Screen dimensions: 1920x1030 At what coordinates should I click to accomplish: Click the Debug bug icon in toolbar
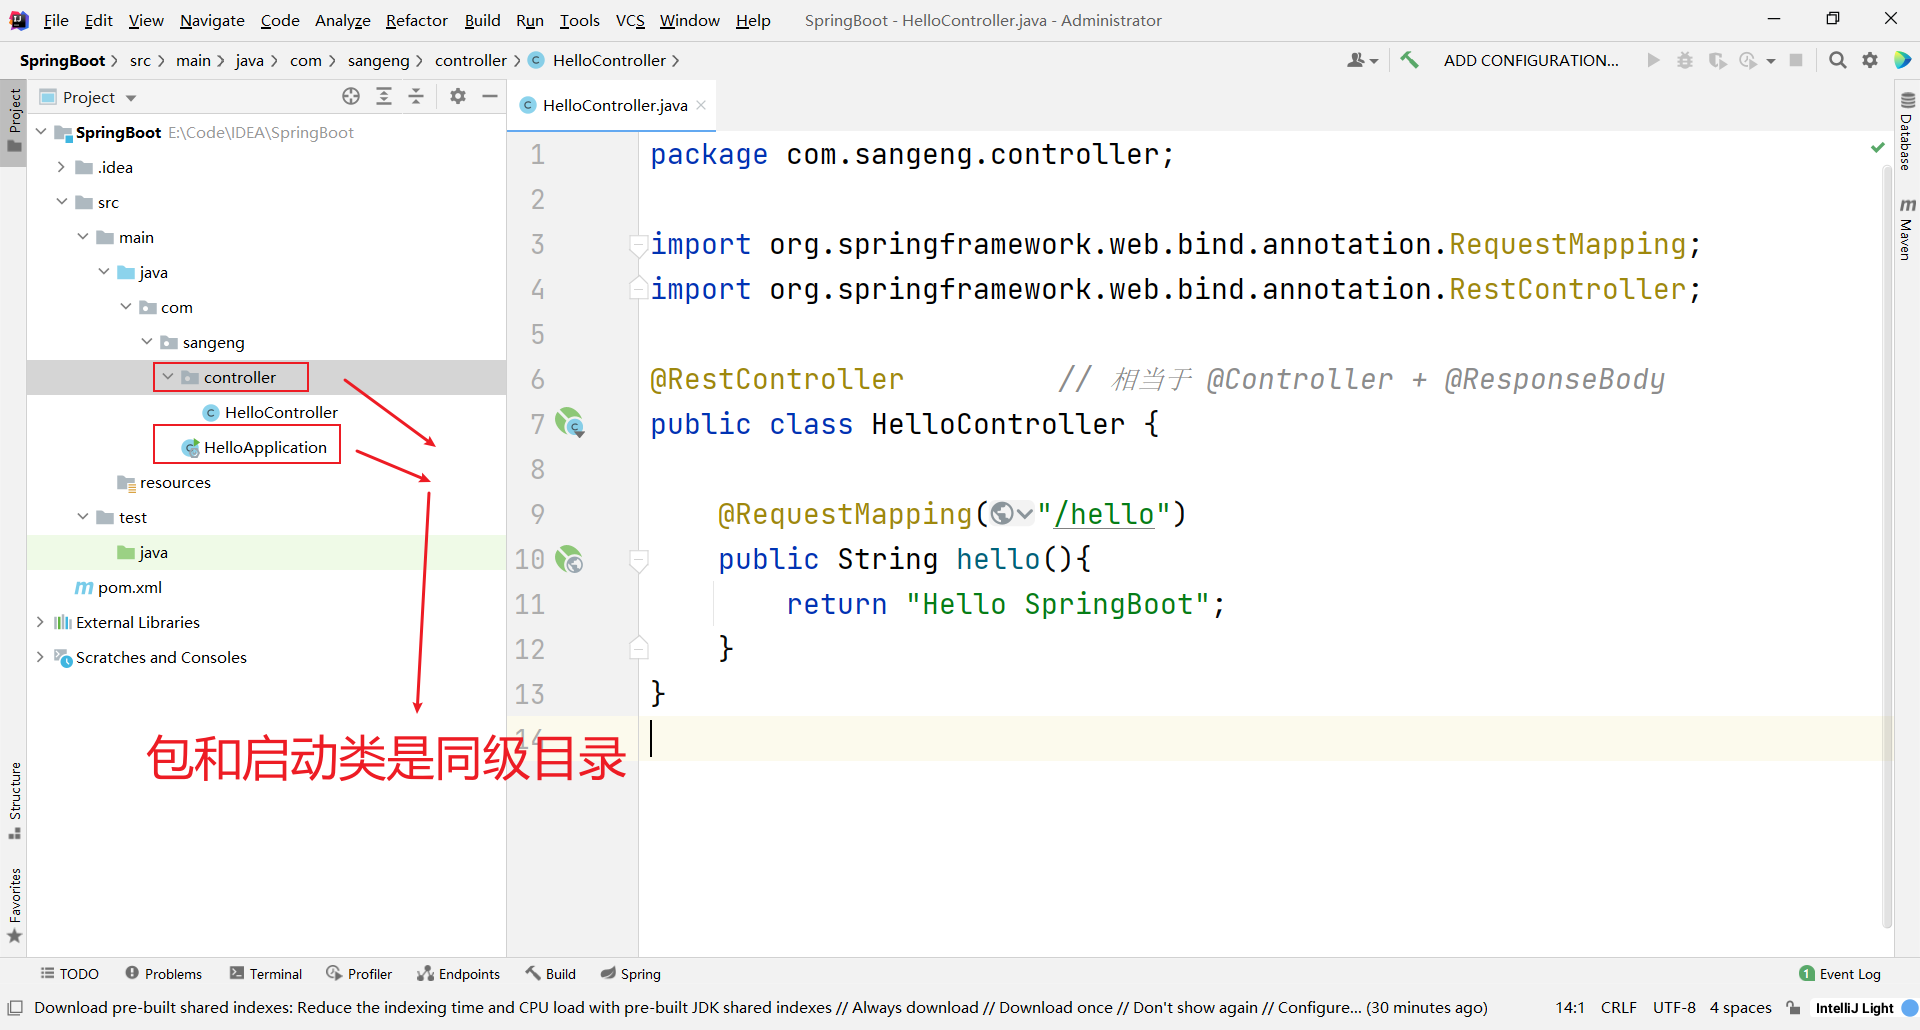click(x=1685, y=60)
